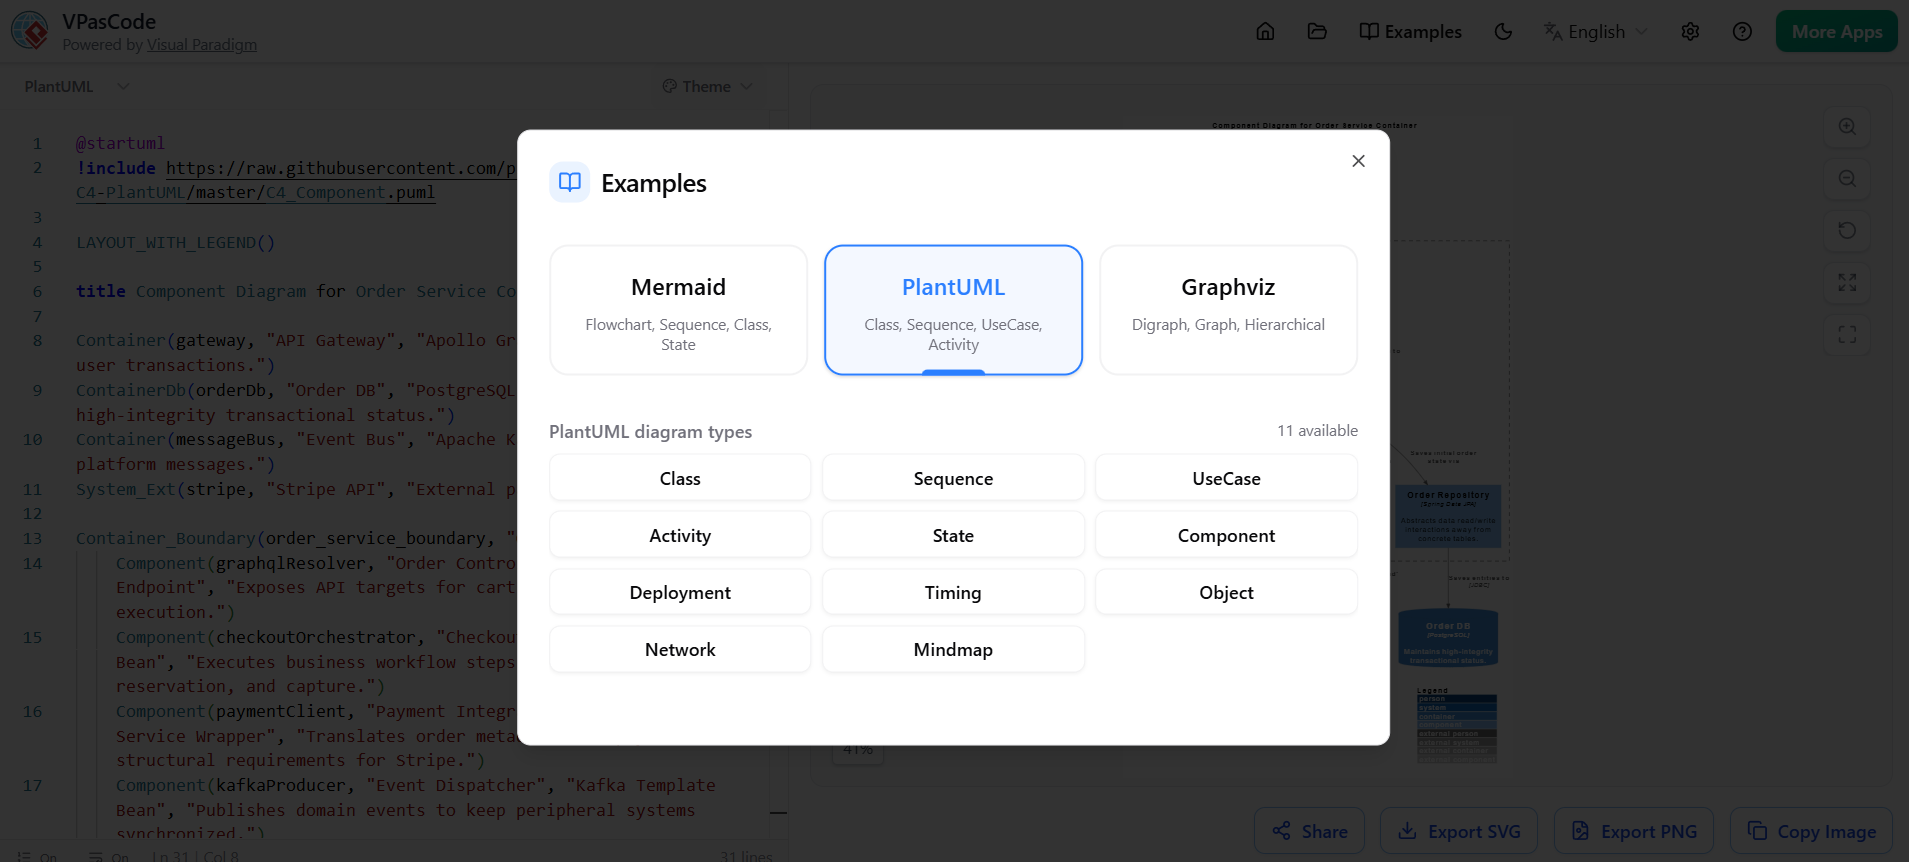
Task: Select the Graphviz examples card
Action: click(x=1228, y=310)
